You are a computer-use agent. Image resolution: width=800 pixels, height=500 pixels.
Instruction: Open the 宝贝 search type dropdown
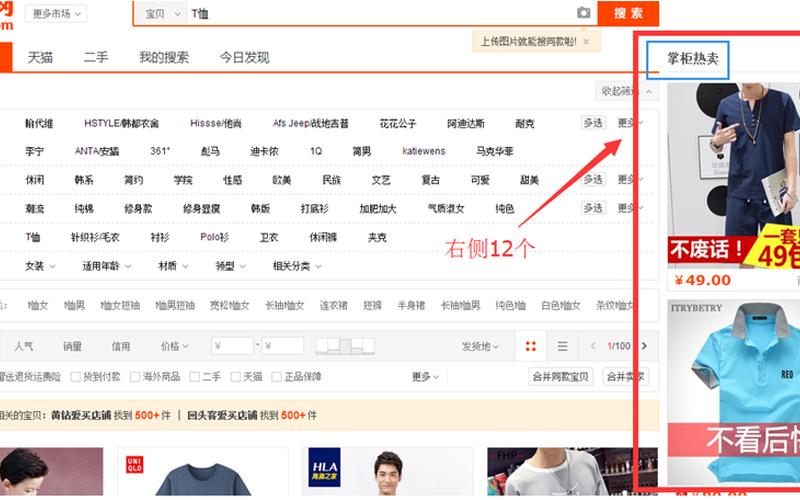pos(163,14)
